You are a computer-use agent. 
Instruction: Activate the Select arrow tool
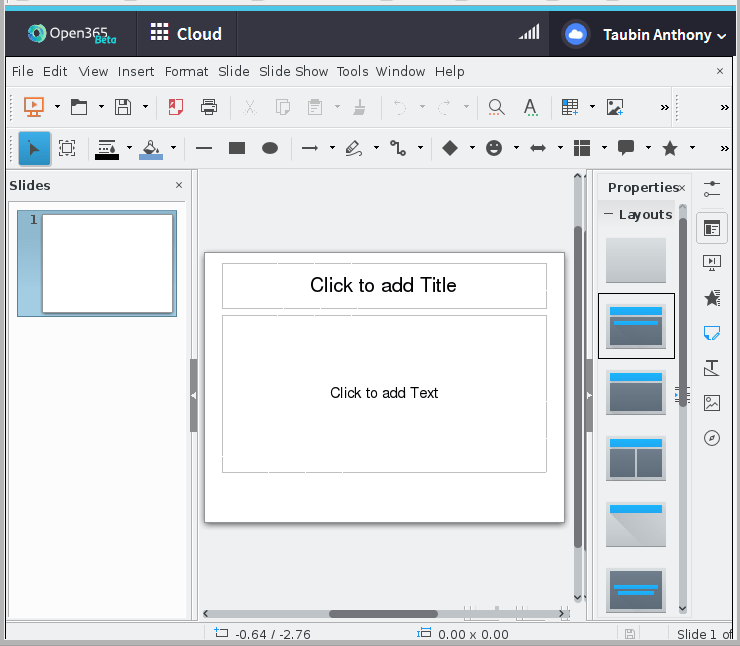[34, 149]
